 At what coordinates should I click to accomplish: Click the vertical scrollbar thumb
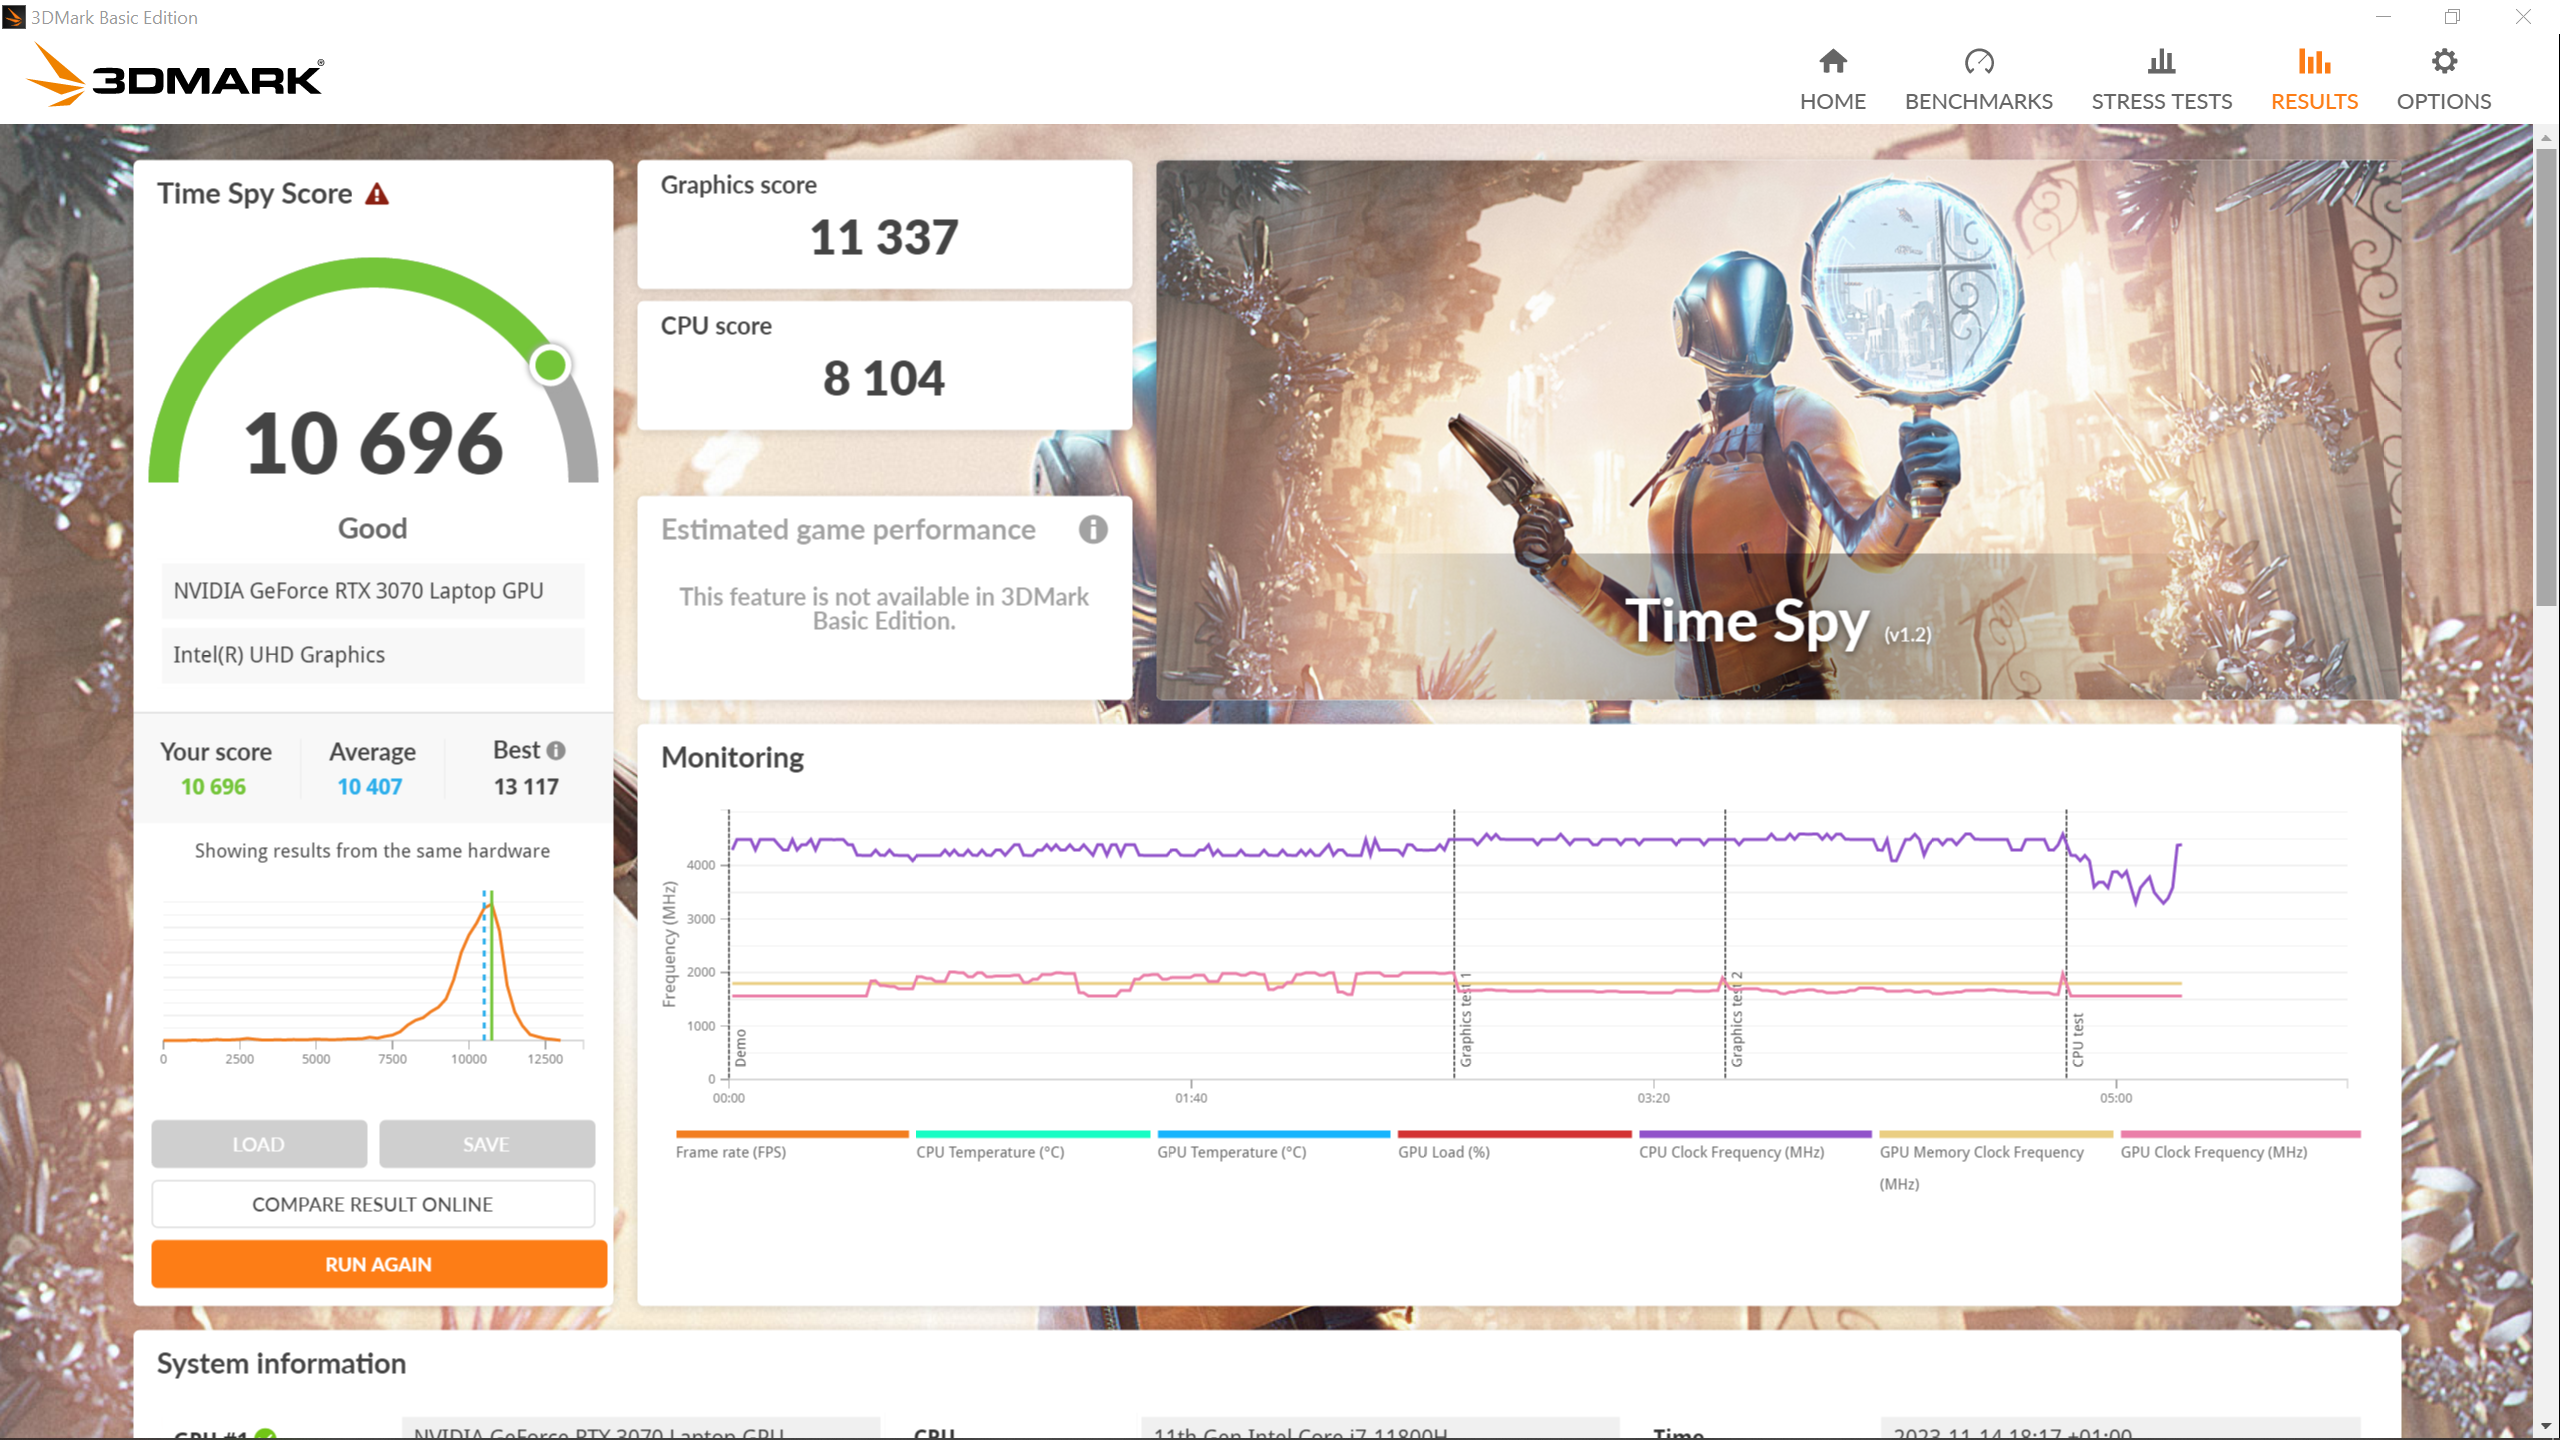click(2546, 377)
